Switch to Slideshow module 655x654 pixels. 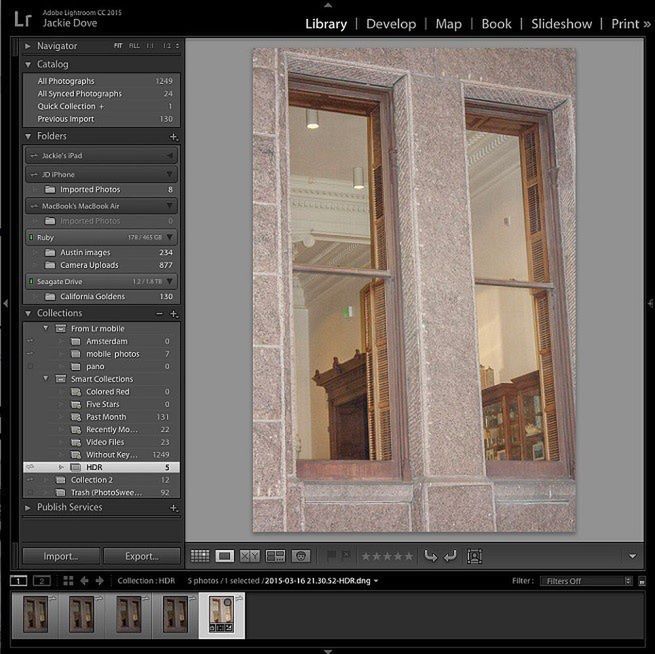pyautogui.click(x=561, y=24)
